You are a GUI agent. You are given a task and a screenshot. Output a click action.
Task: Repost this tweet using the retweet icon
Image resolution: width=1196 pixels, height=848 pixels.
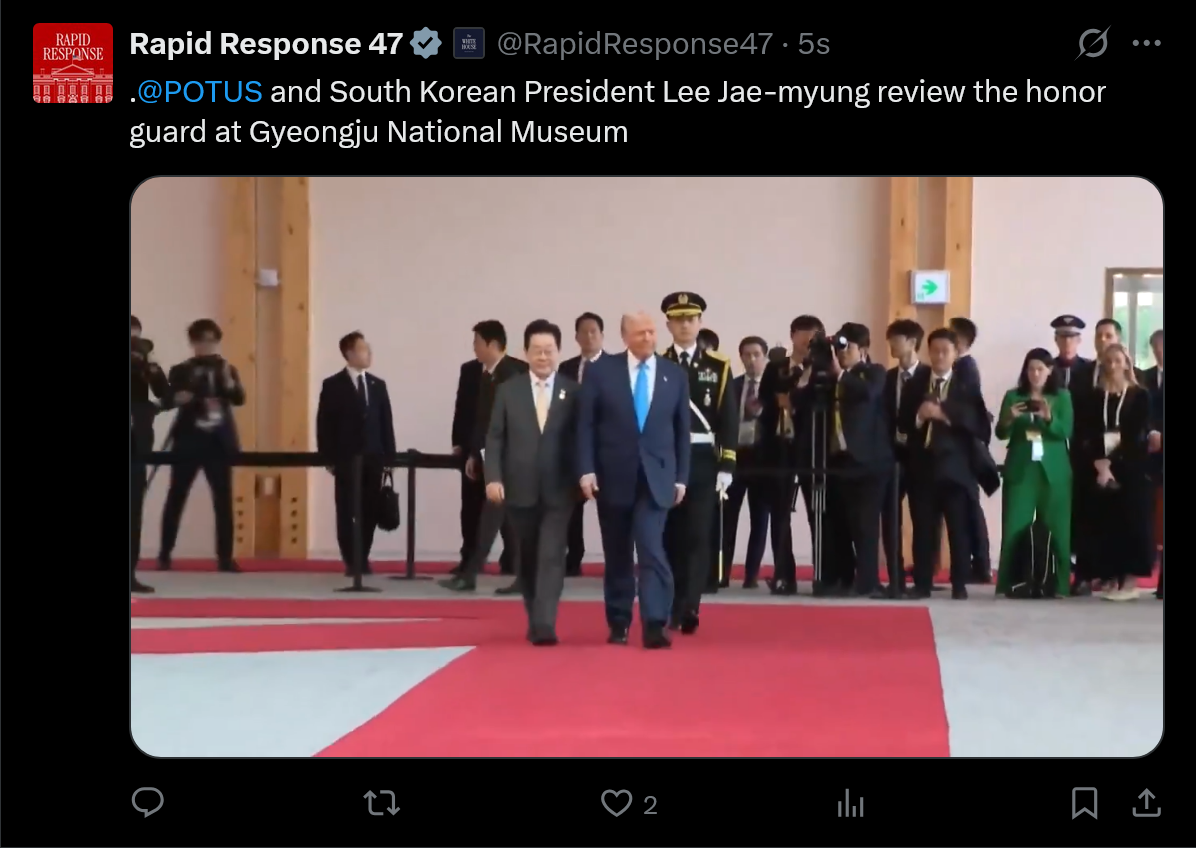pyautogui.click(x=381, y=803)
